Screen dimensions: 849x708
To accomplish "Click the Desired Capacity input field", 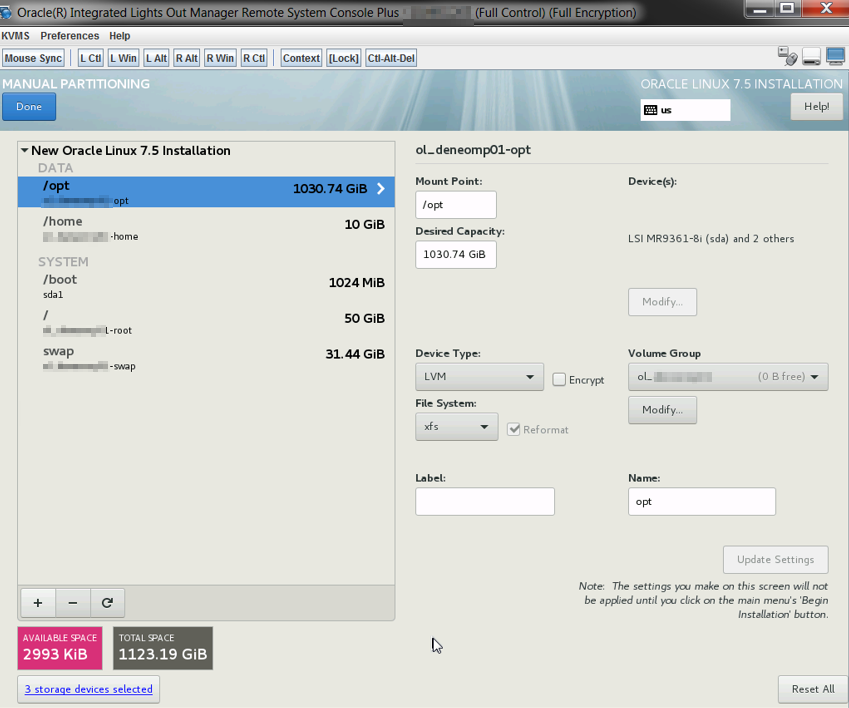I will click(456, 254).
